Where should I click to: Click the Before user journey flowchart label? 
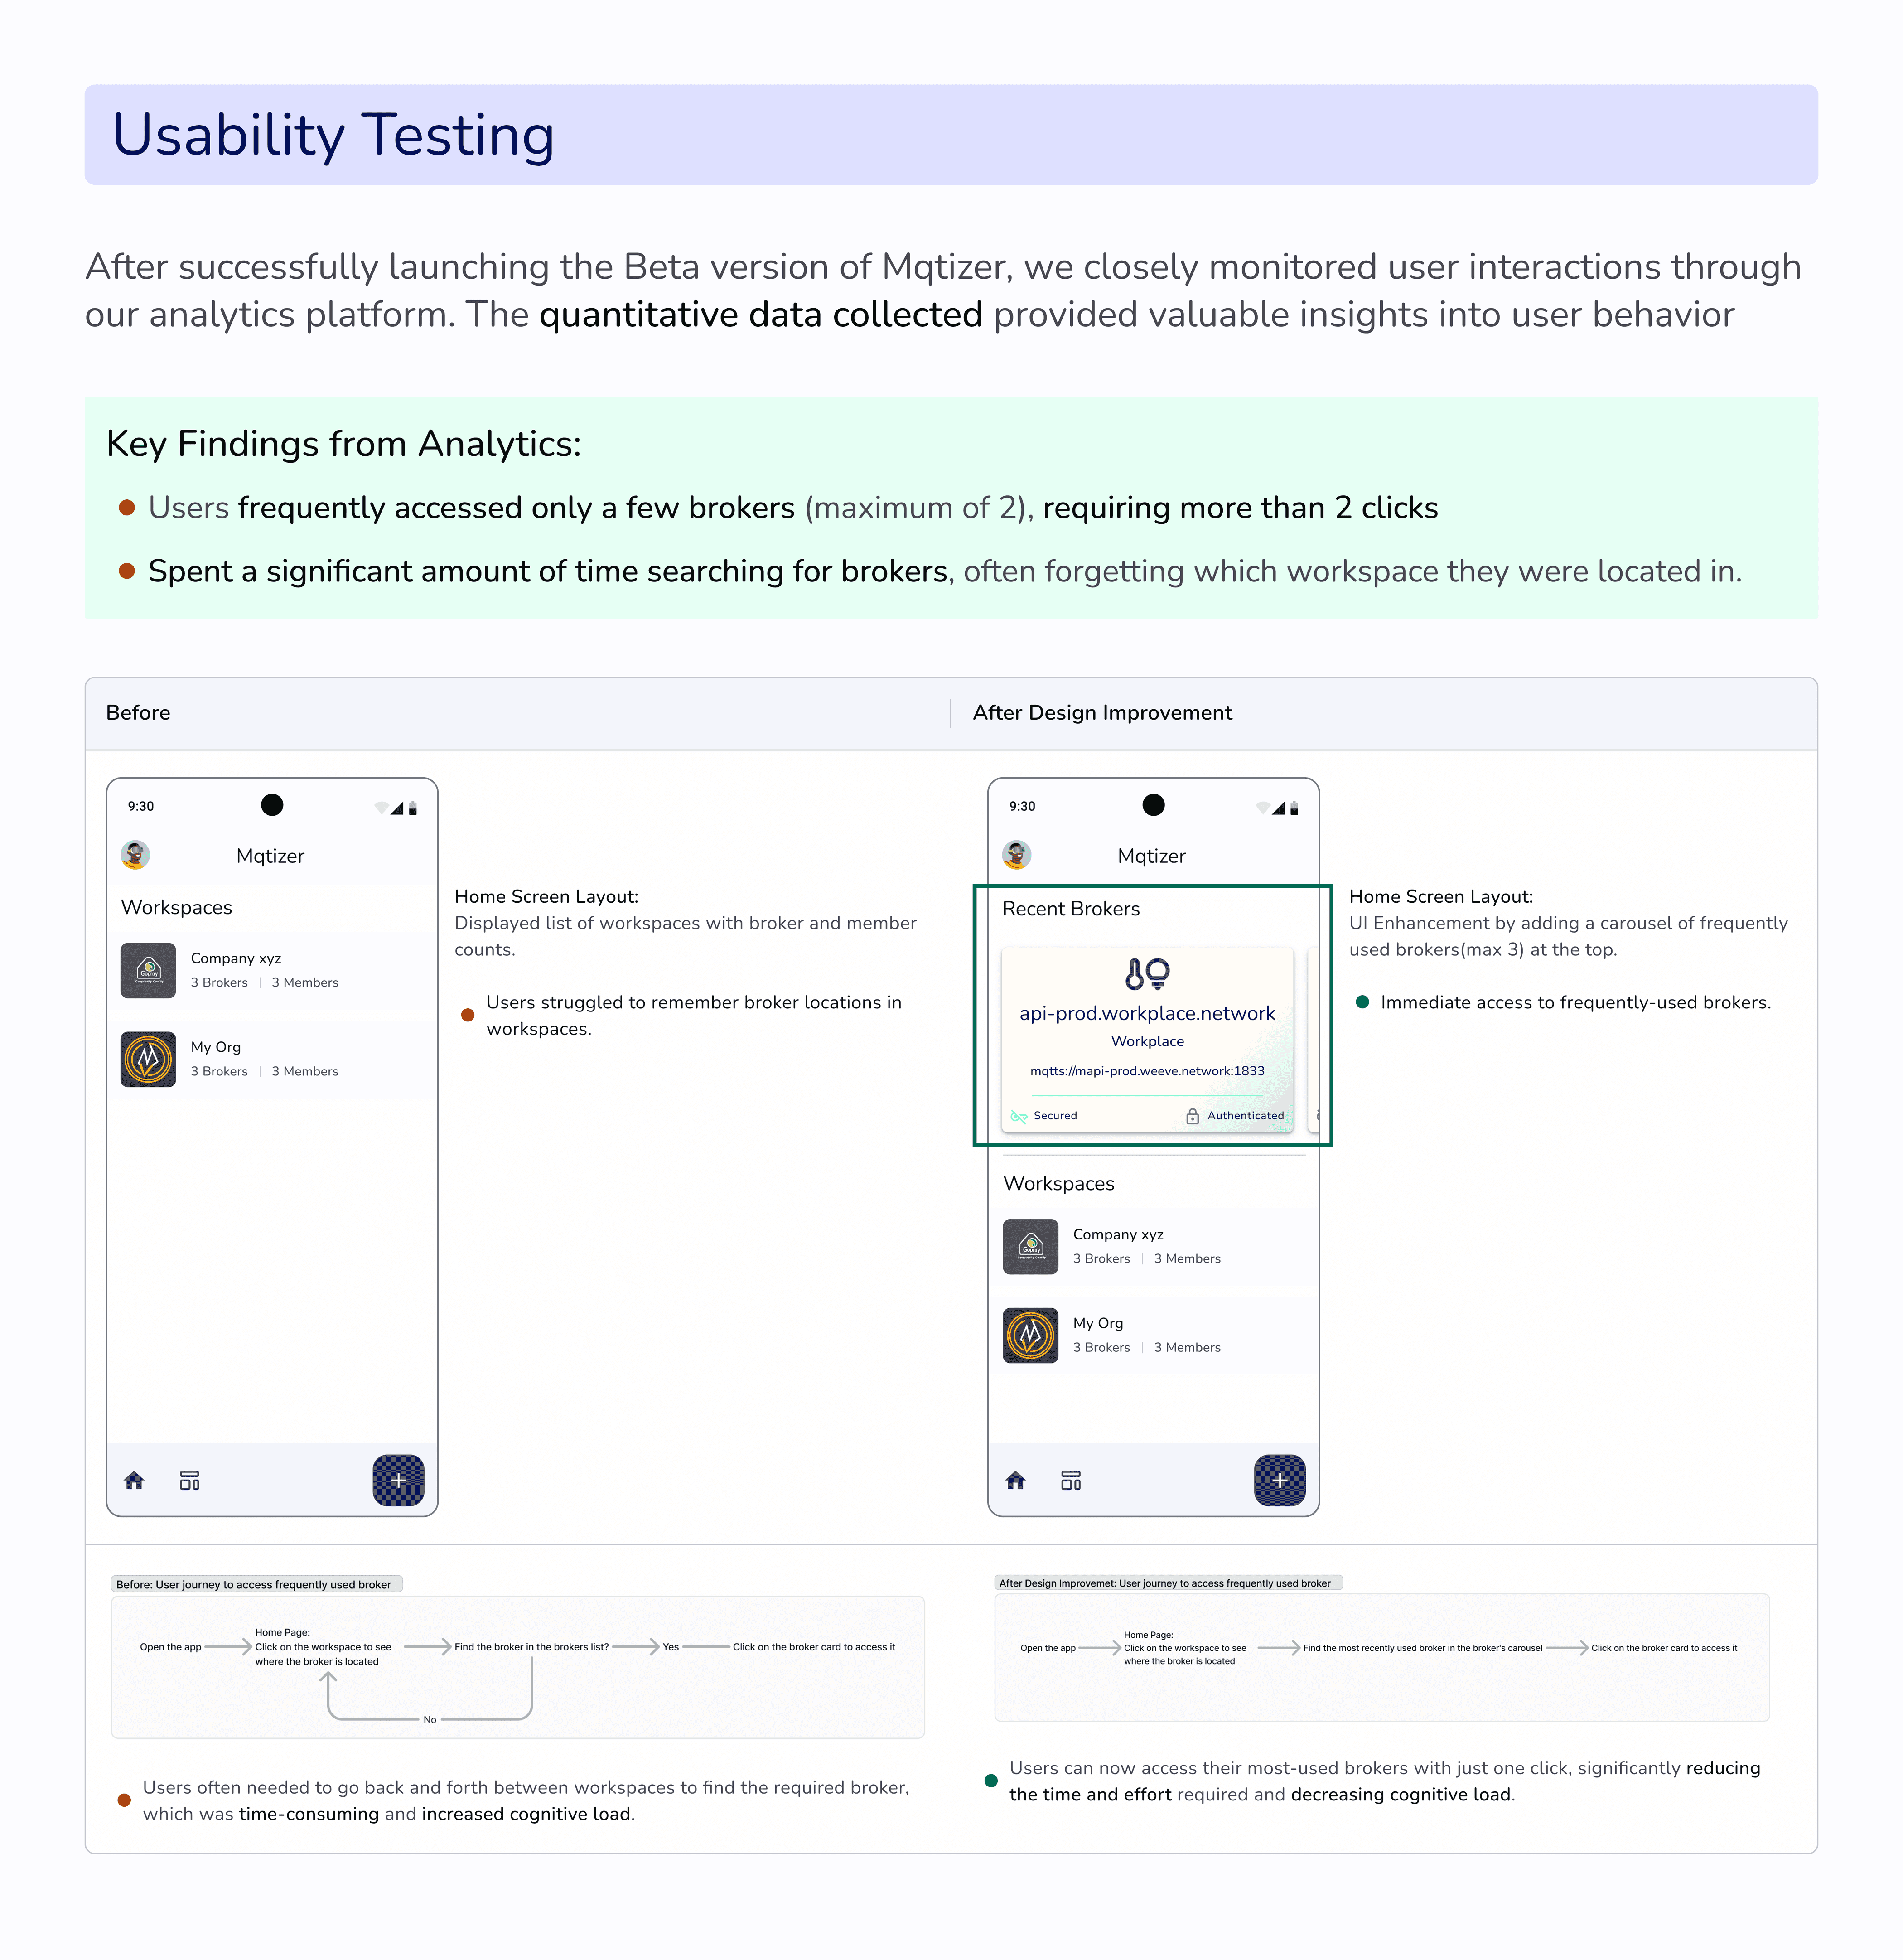[x=254, y=1584]
